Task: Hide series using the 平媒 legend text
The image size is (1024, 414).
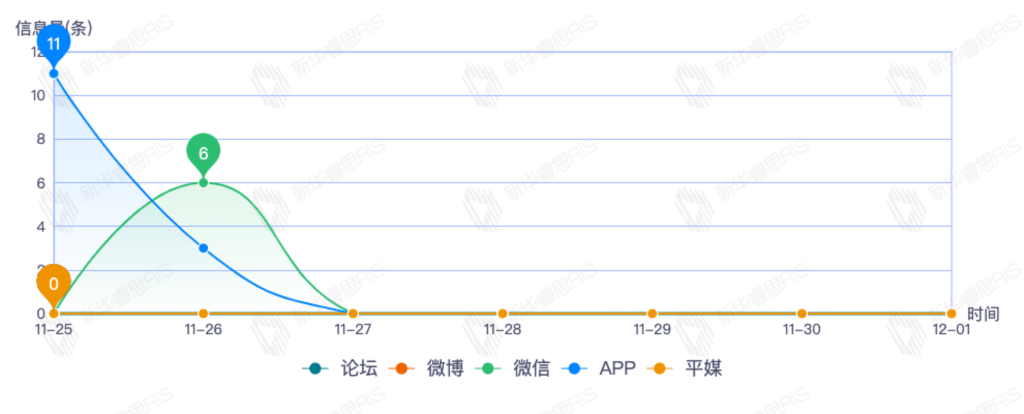Action: click(703, 368)
